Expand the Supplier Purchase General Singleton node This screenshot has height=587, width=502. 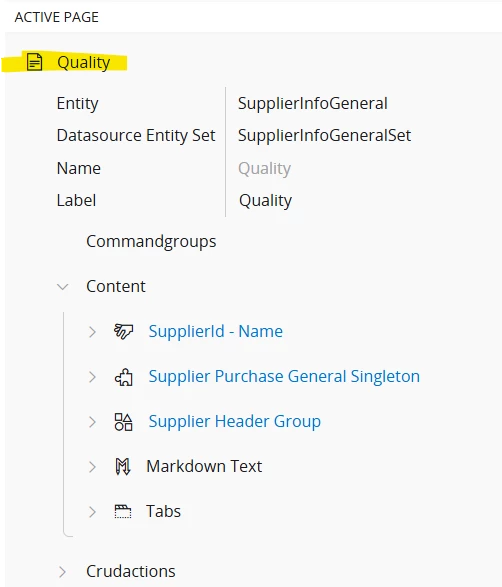pos(92,377)
